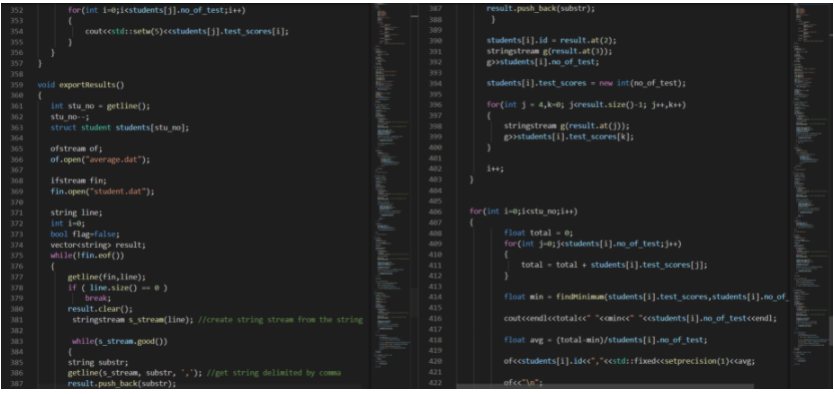This screenshot has width=834, height=394.
Task: Click the "break;" statement
Action: click(98, 298)
